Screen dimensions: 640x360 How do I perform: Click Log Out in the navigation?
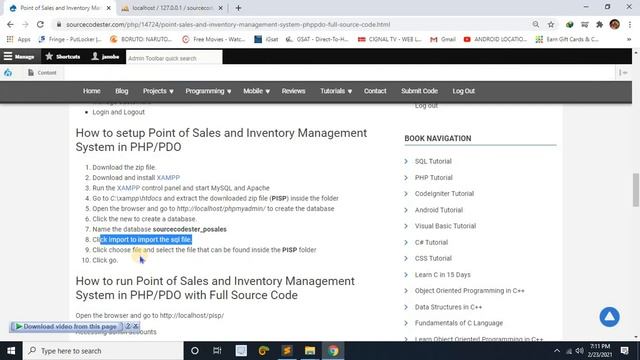(464, 91)
